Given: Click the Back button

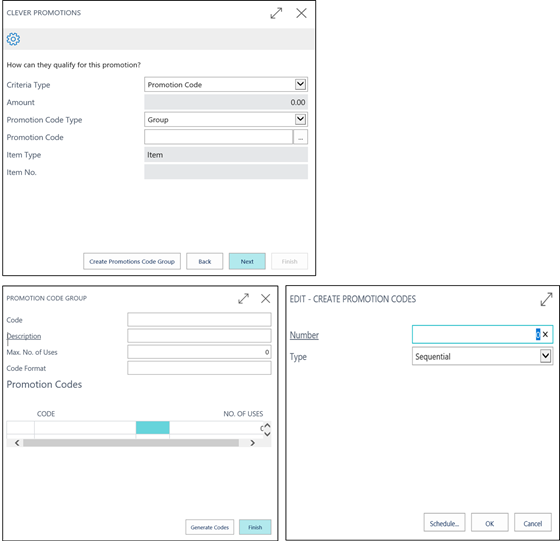Looking at the screenshot, I should tap(205, 261).
